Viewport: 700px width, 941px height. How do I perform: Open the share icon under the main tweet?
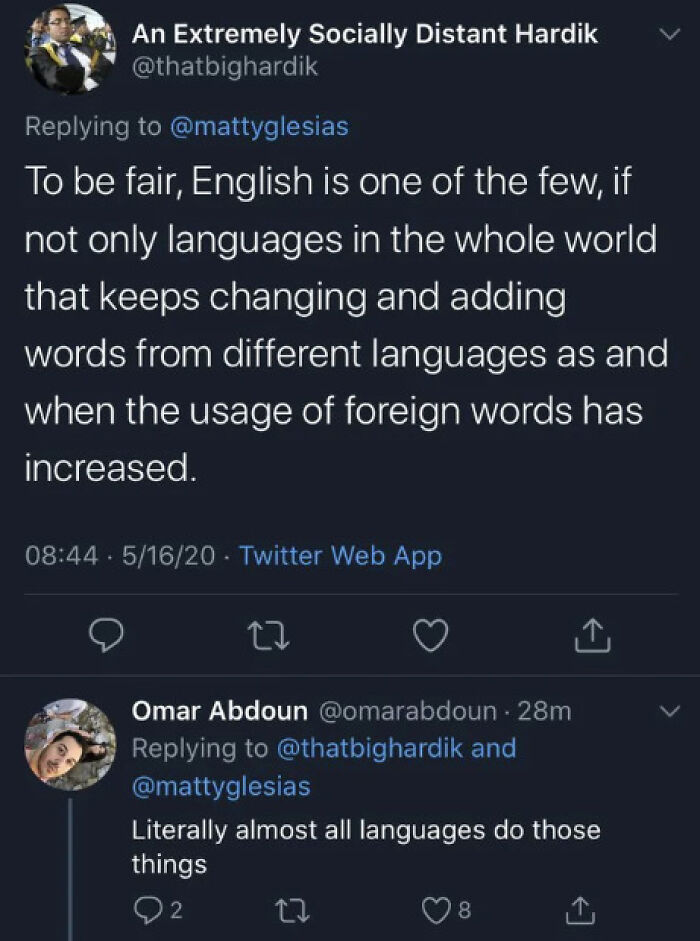pos(592,634)
